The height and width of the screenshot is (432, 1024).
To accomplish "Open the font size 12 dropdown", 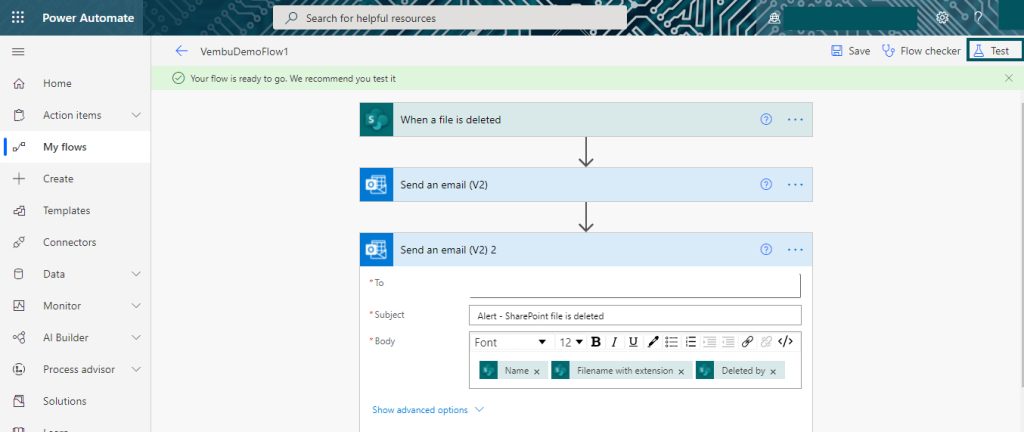I will [571, 343].
